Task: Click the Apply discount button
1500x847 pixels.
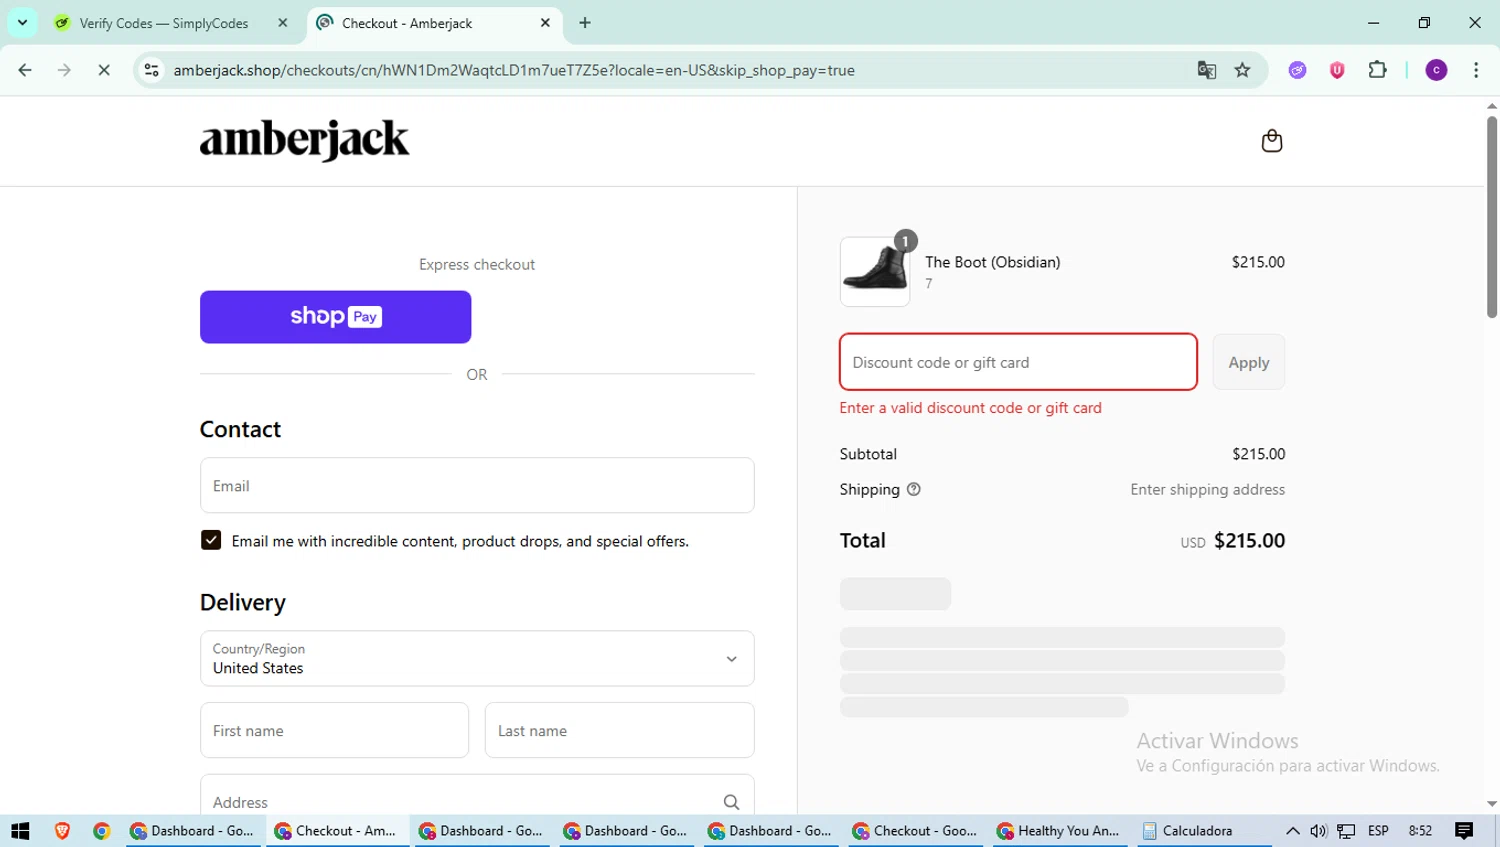Action: point(1248,362)
